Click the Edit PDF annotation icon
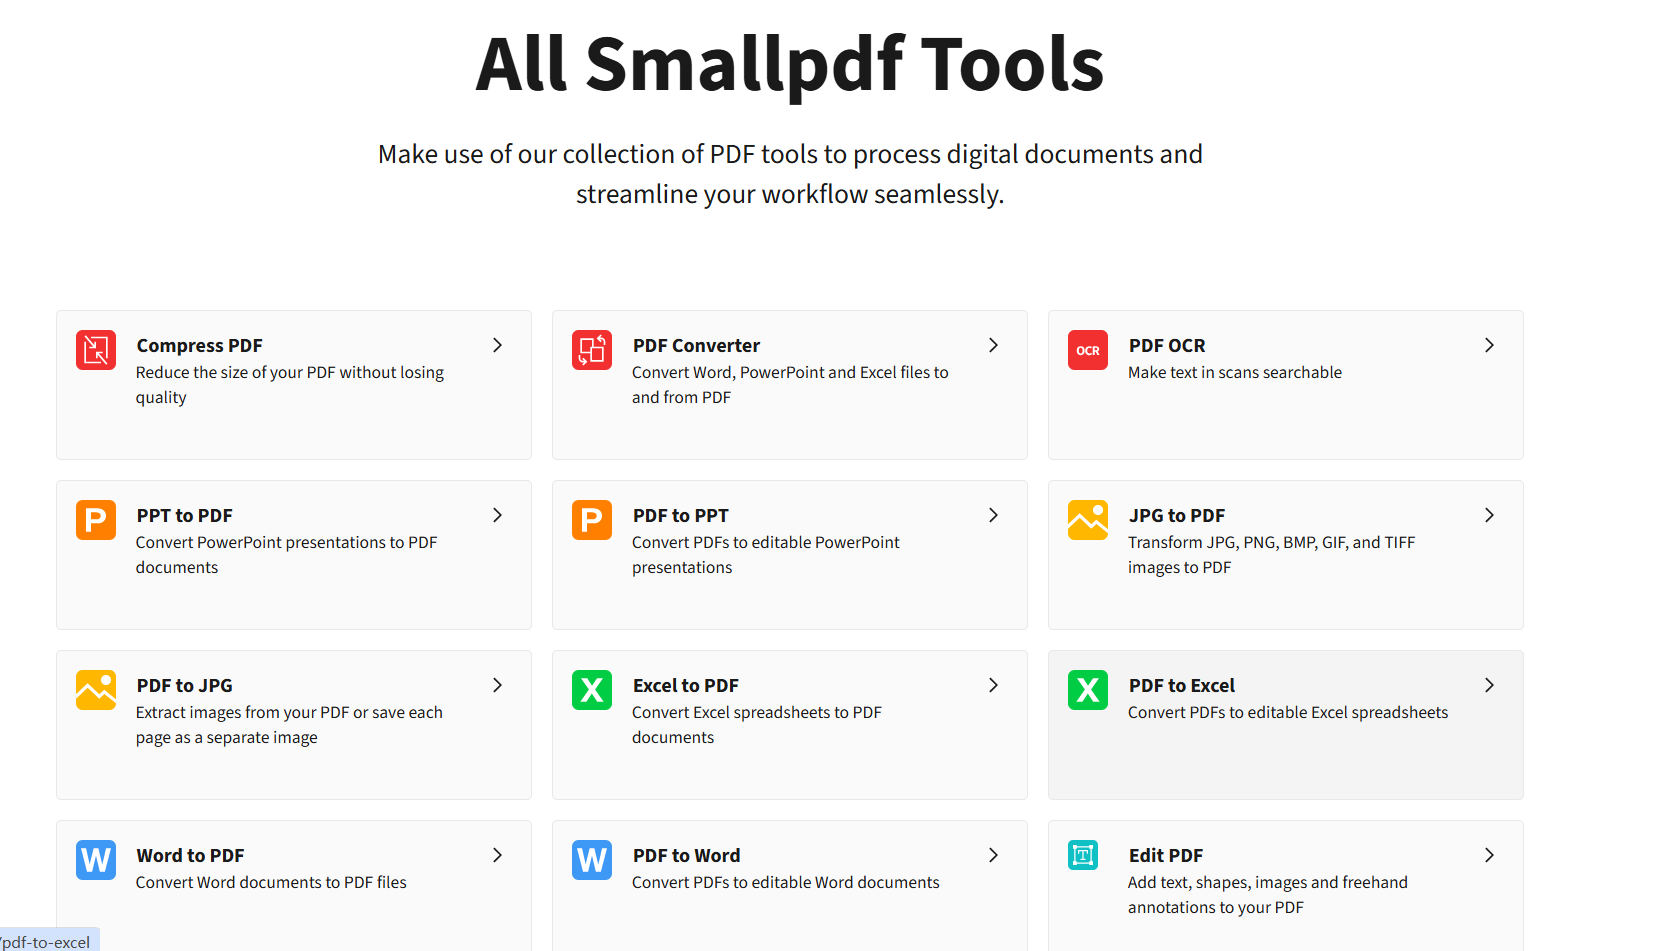1655x951 pixels. coord(1082,856)
